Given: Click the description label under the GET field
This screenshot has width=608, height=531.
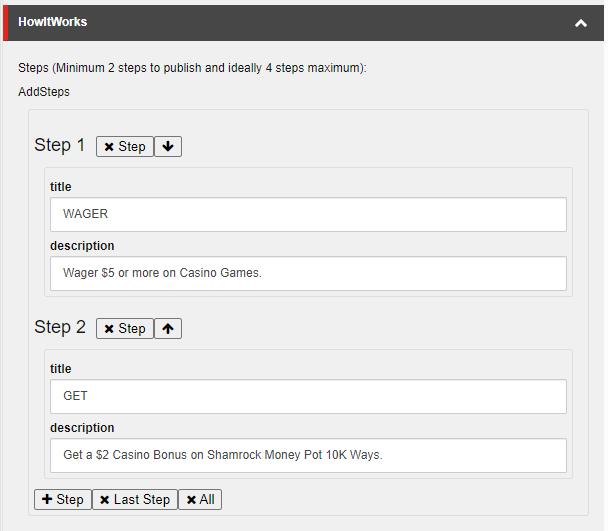Looking at the screenshot, I should [82, 428].
